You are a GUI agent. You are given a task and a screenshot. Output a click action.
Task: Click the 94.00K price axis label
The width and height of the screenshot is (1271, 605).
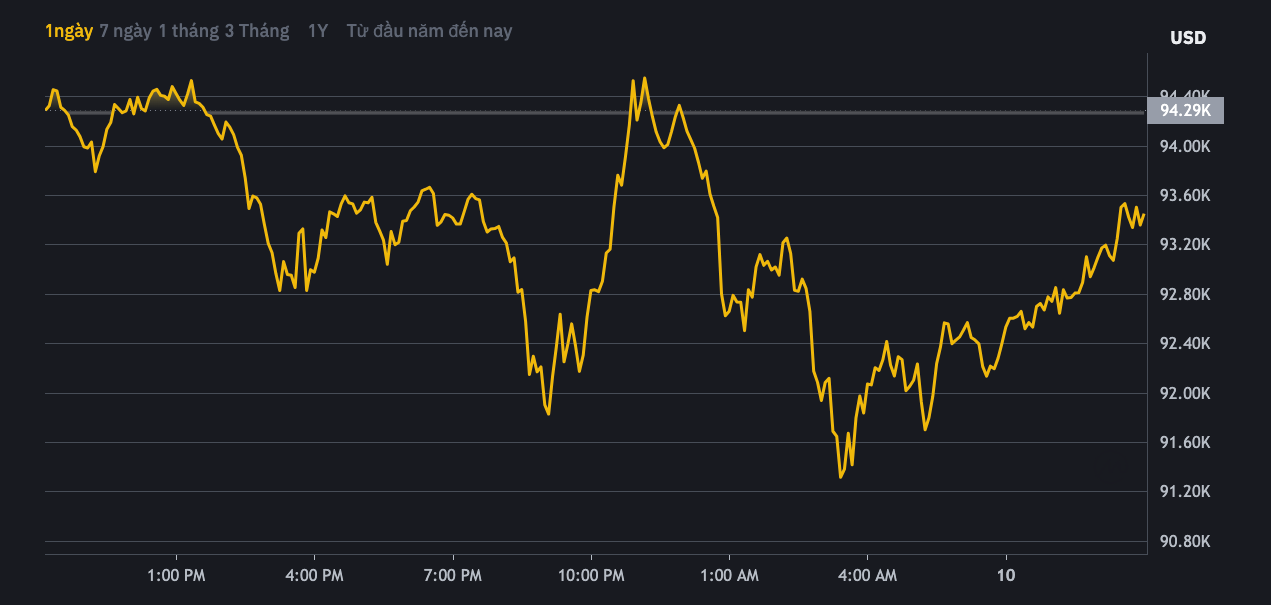click(x=1185, y=147)
